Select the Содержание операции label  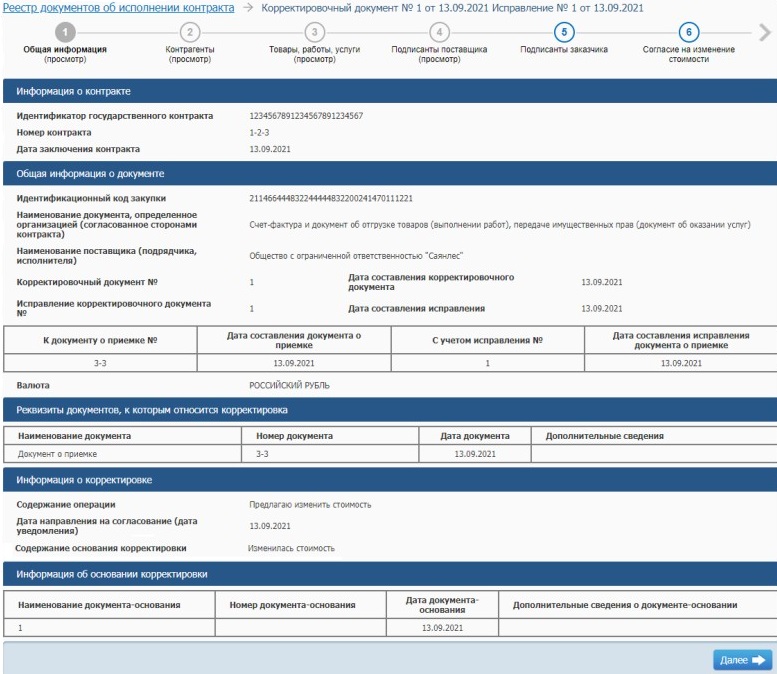coord(65,505)
